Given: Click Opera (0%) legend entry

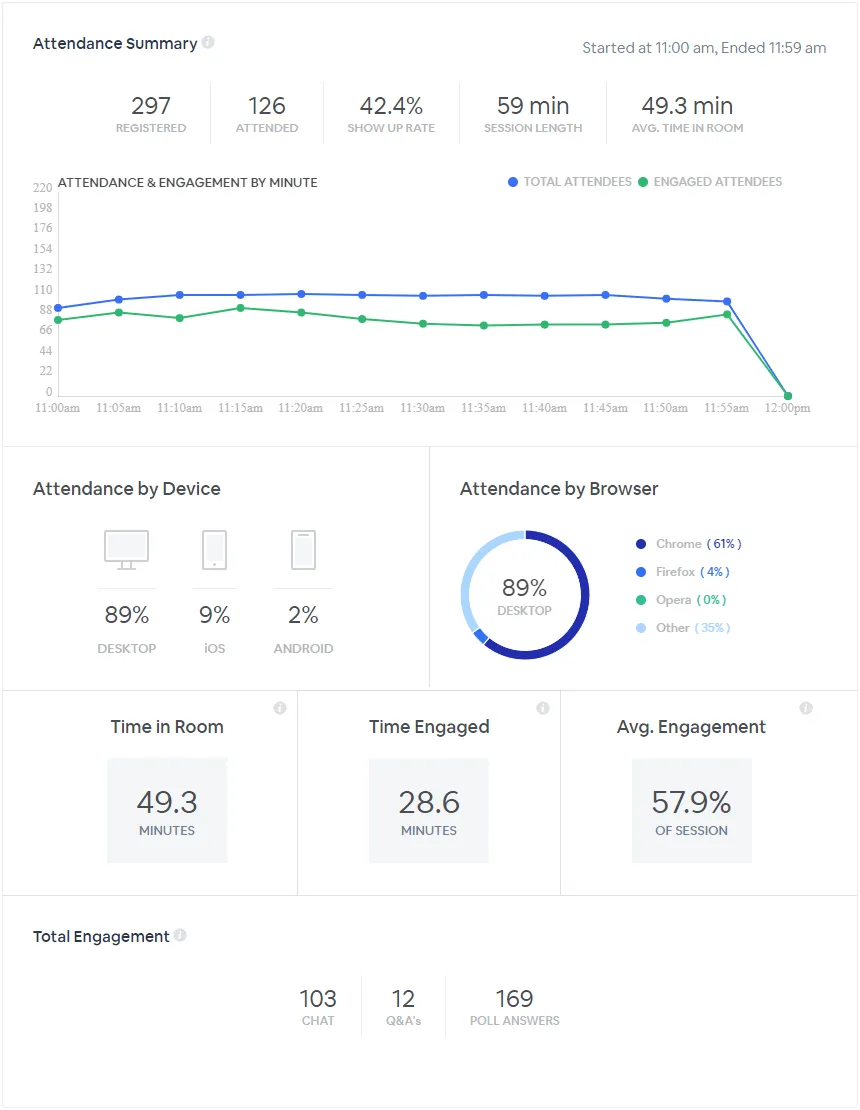Looking at the screenshot, I should [x=681, y=600].
